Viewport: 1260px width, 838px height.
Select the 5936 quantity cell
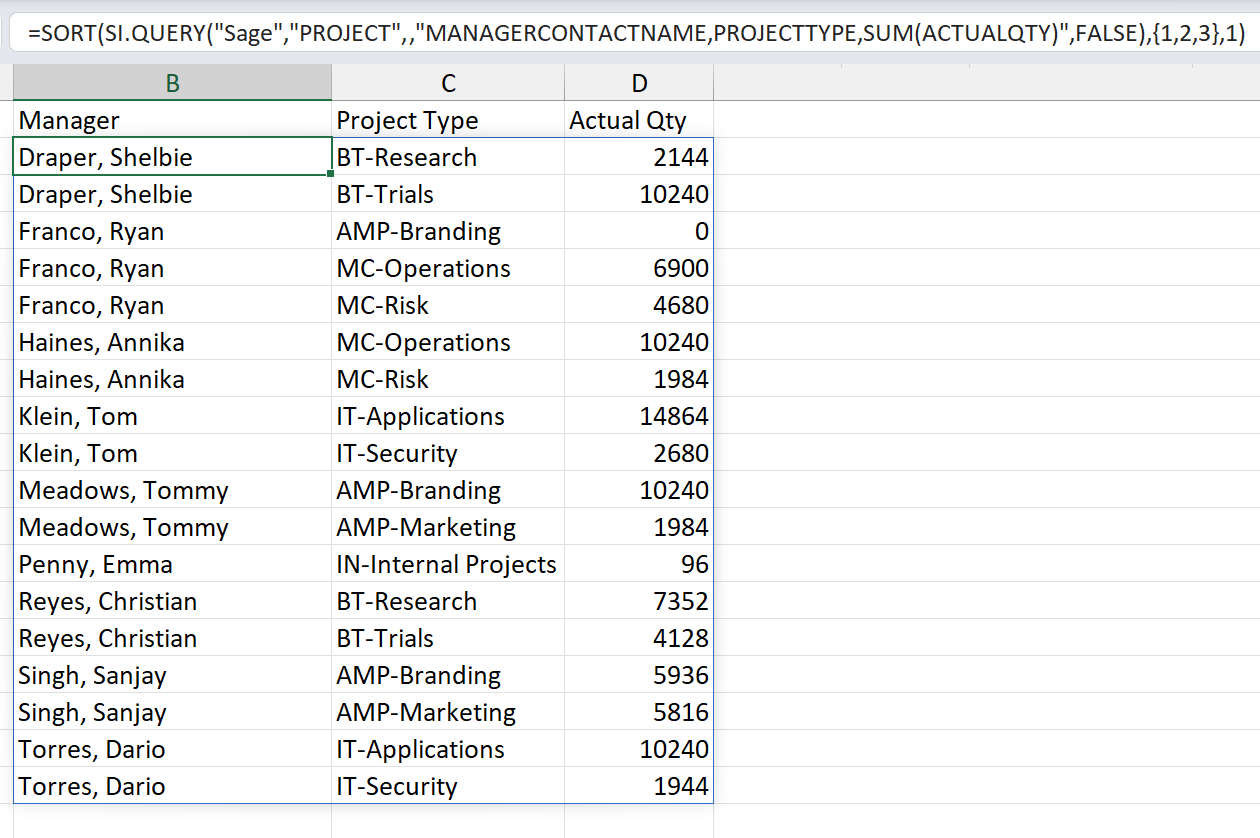point(639,675)
